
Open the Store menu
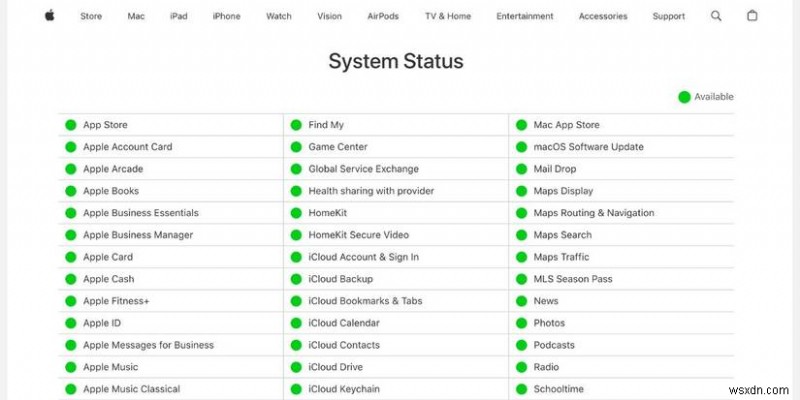91,16
